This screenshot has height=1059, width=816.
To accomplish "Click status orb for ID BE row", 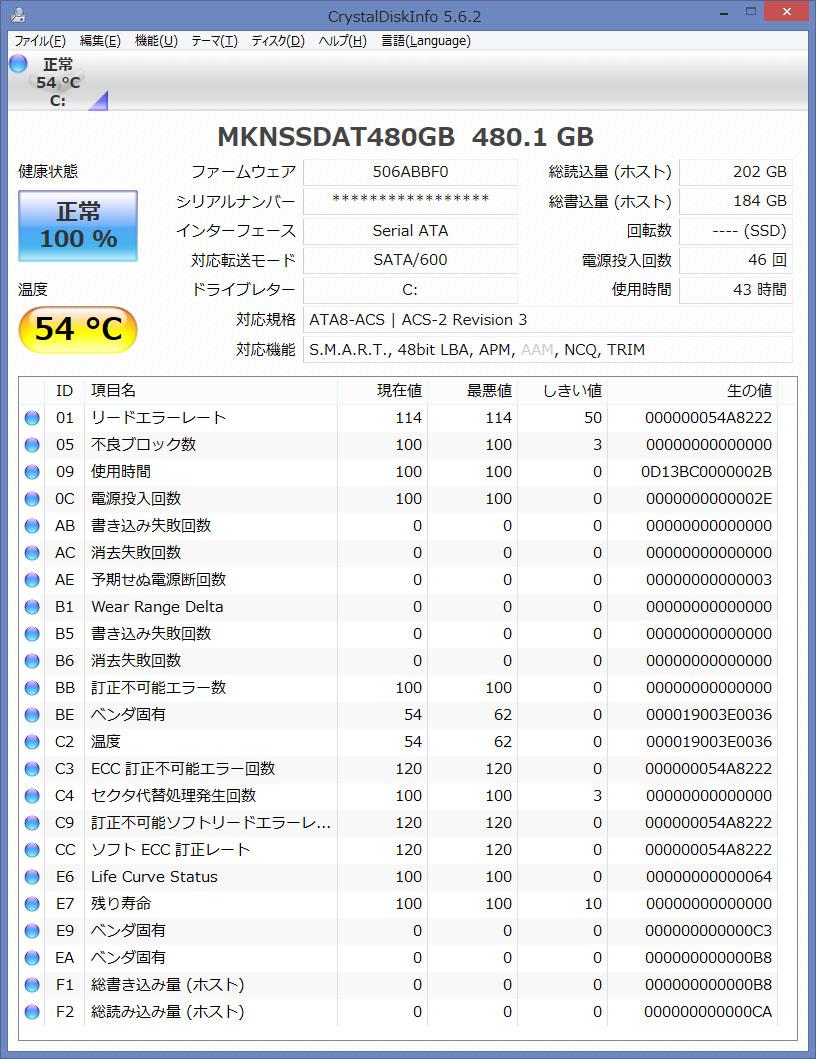I will coord(32,715).
